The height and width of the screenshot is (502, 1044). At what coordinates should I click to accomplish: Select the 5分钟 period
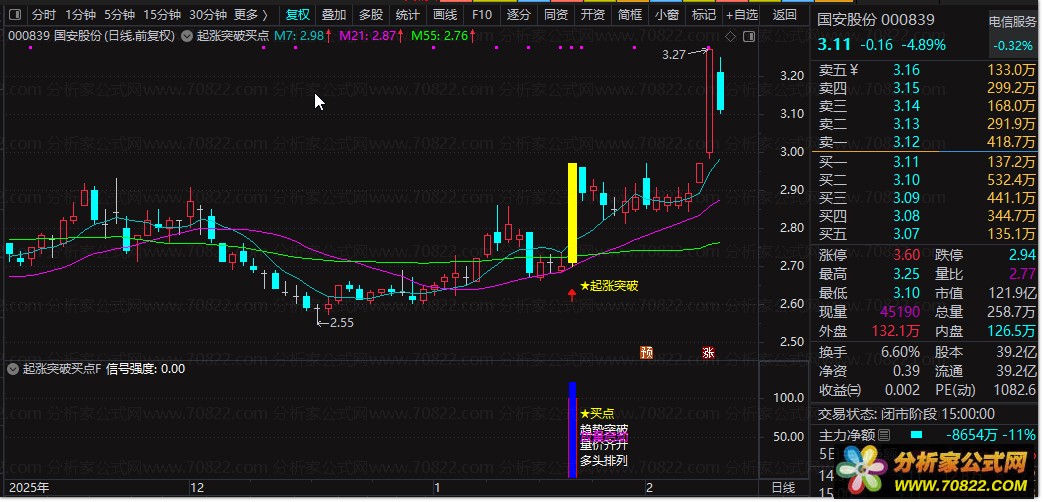click(119, 14)
